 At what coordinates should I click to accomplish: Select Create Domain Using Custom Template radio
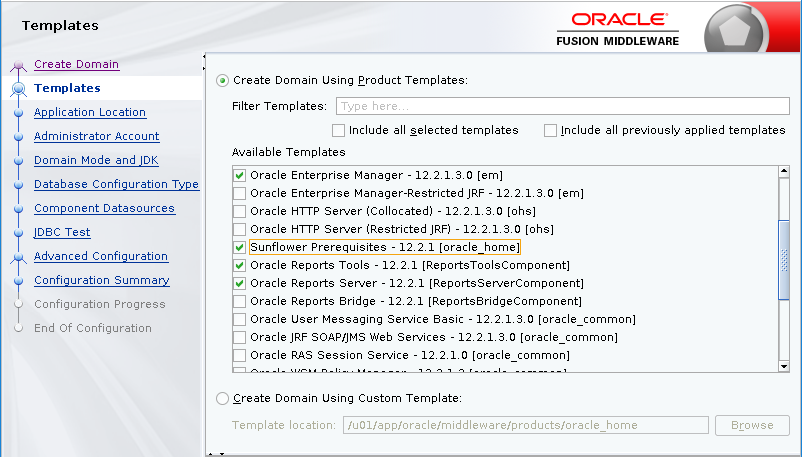click(222, 398)
